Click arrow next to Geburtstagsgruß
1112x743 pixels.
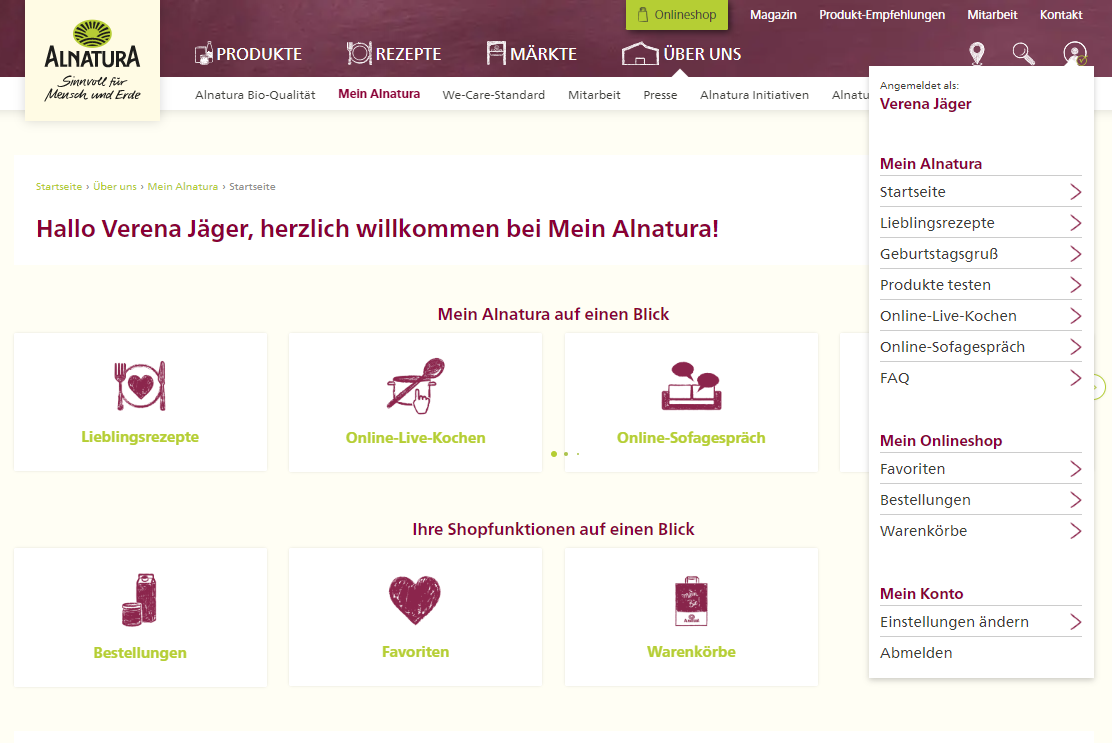click(1075, 254)
